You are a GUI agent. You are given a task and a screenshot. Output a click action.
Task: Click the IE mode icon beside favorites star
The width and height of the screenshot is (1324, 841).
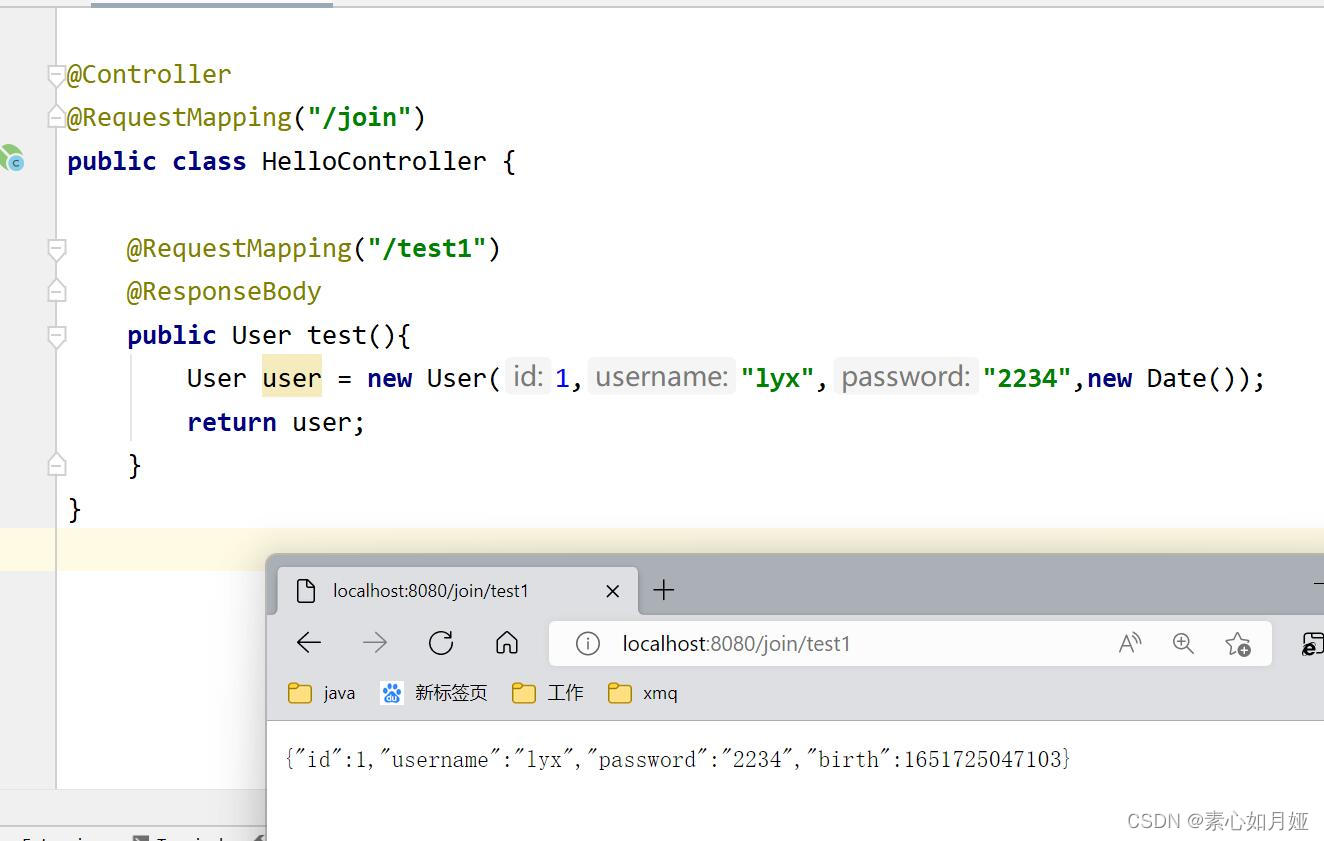1312,644
